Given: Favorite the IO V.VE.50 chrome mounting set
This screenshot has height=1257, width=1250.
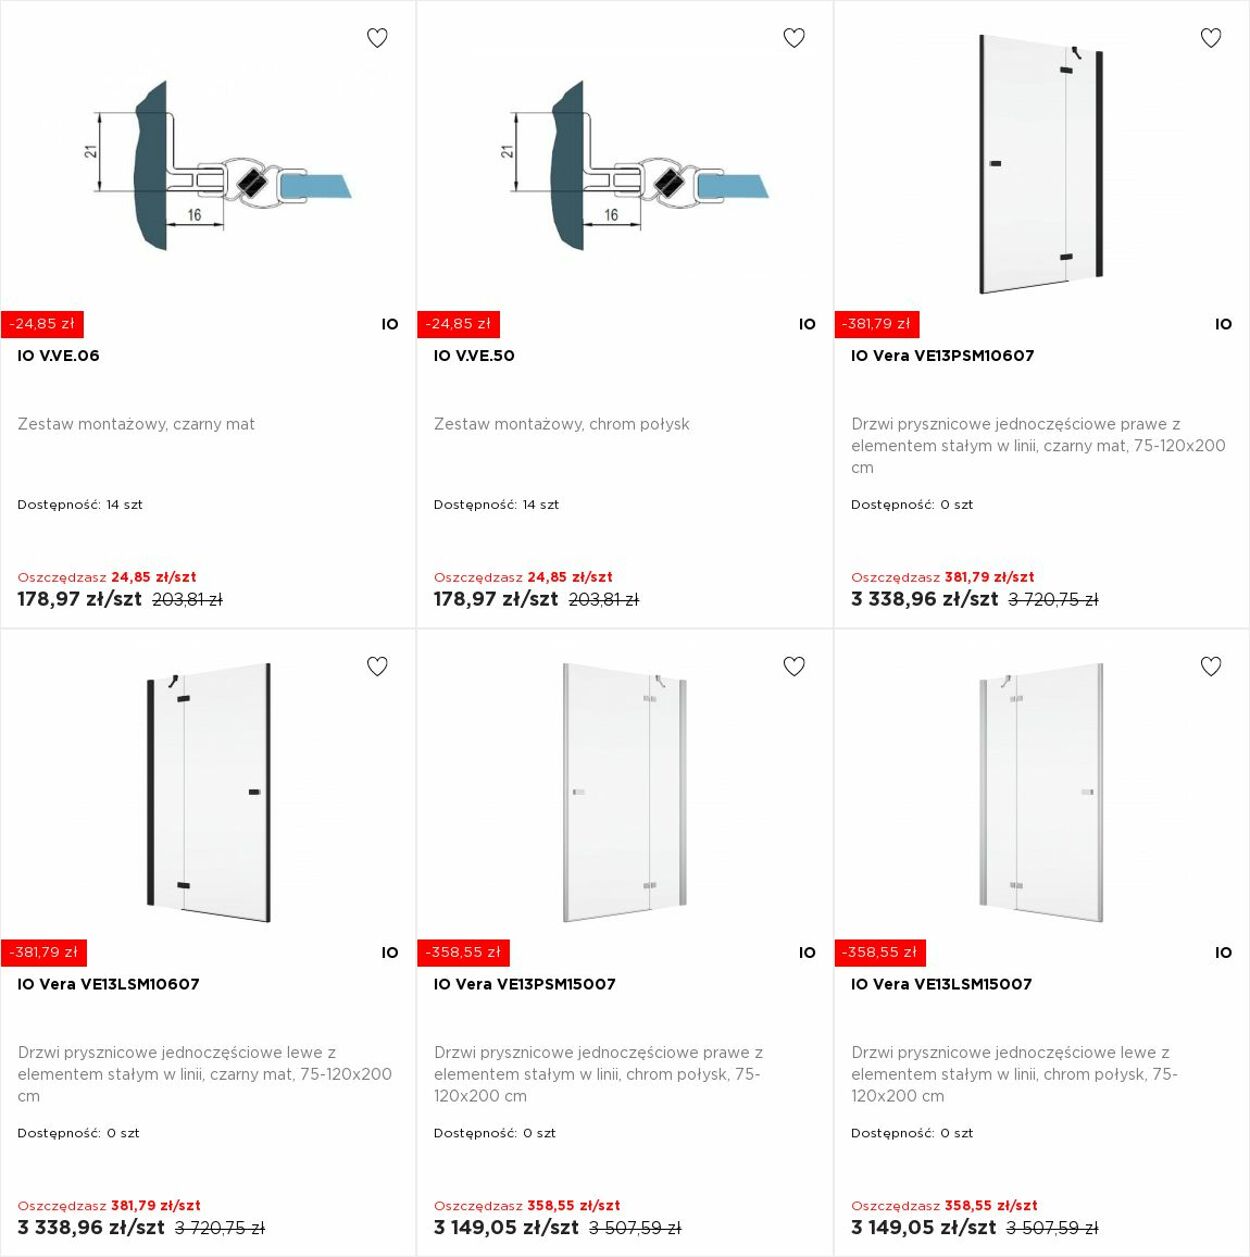Looking at the screenshot, I should [x=794, y=38].
